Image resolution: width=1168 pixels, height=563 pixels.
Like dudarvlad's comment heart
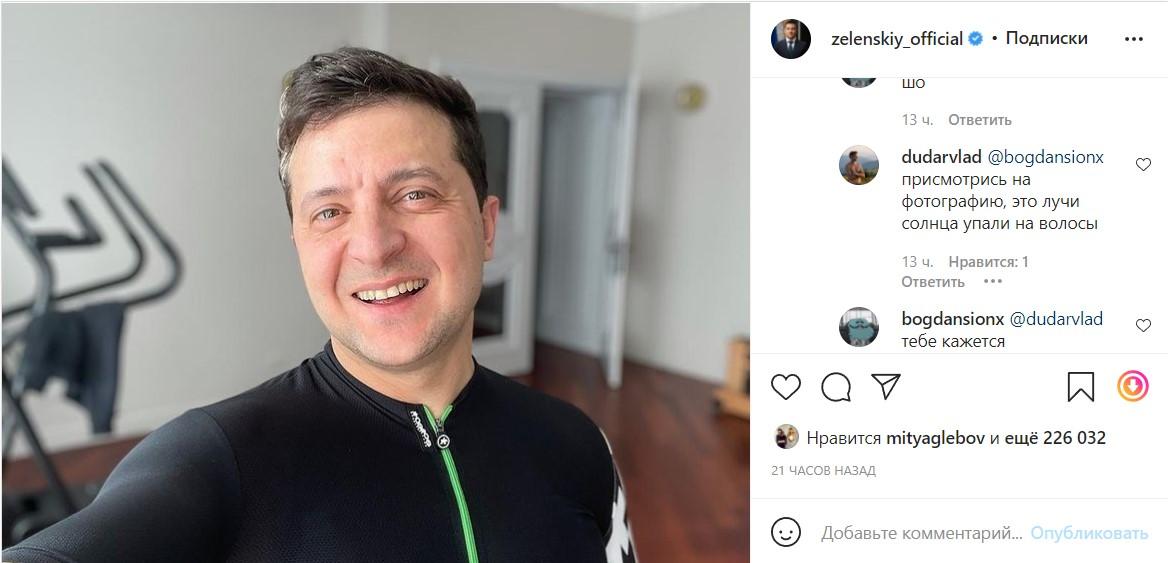(x=1143, y=165)
